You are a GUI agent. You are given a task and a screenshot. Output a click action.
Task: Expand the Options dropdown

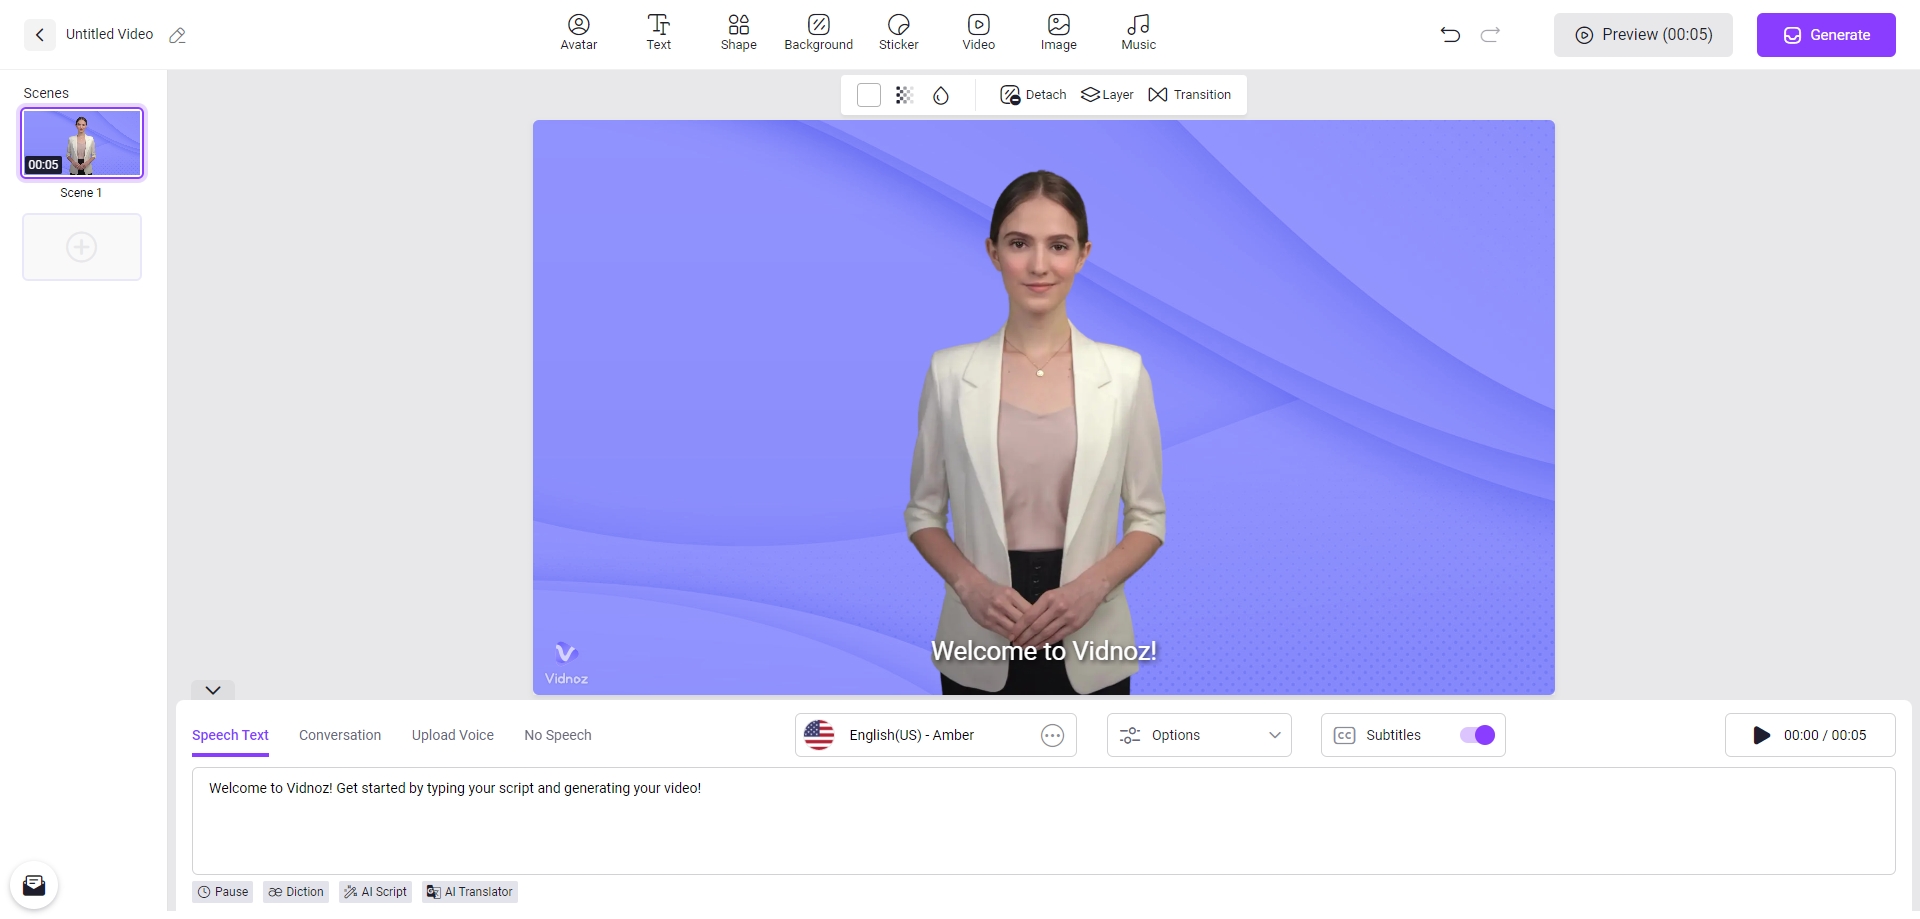pyautogui.click(x=1198, y=735)
